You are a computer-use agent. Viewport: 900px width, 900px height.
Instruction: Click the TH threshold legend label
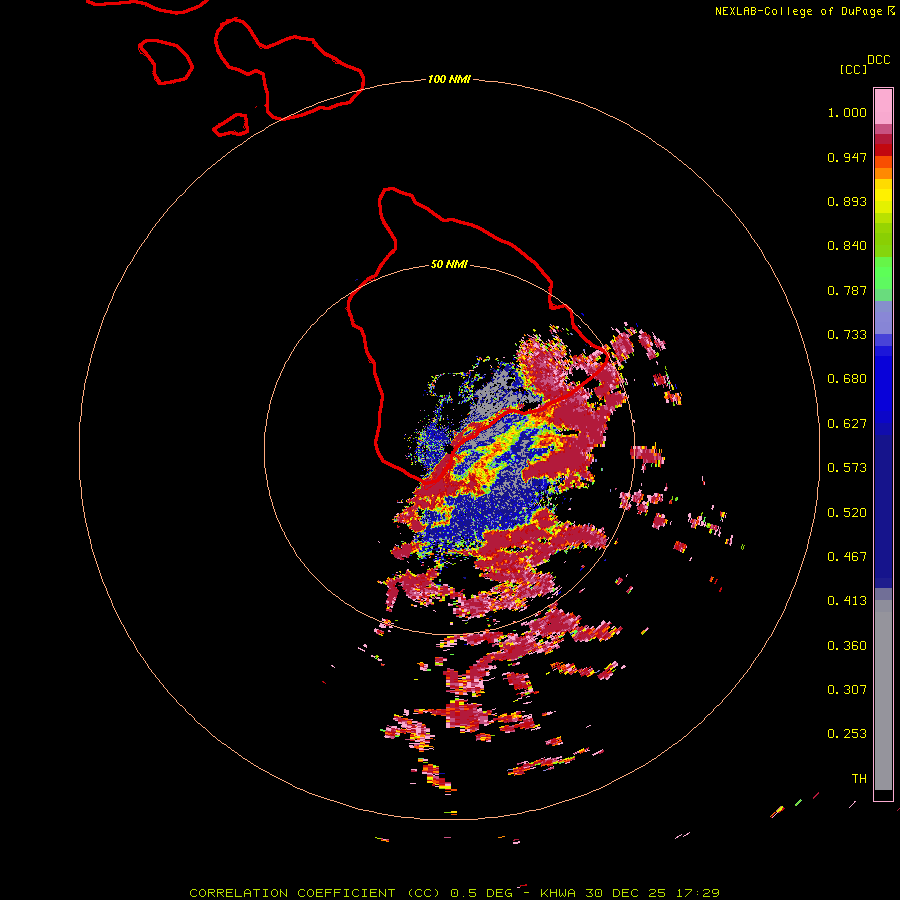[859, 779]
